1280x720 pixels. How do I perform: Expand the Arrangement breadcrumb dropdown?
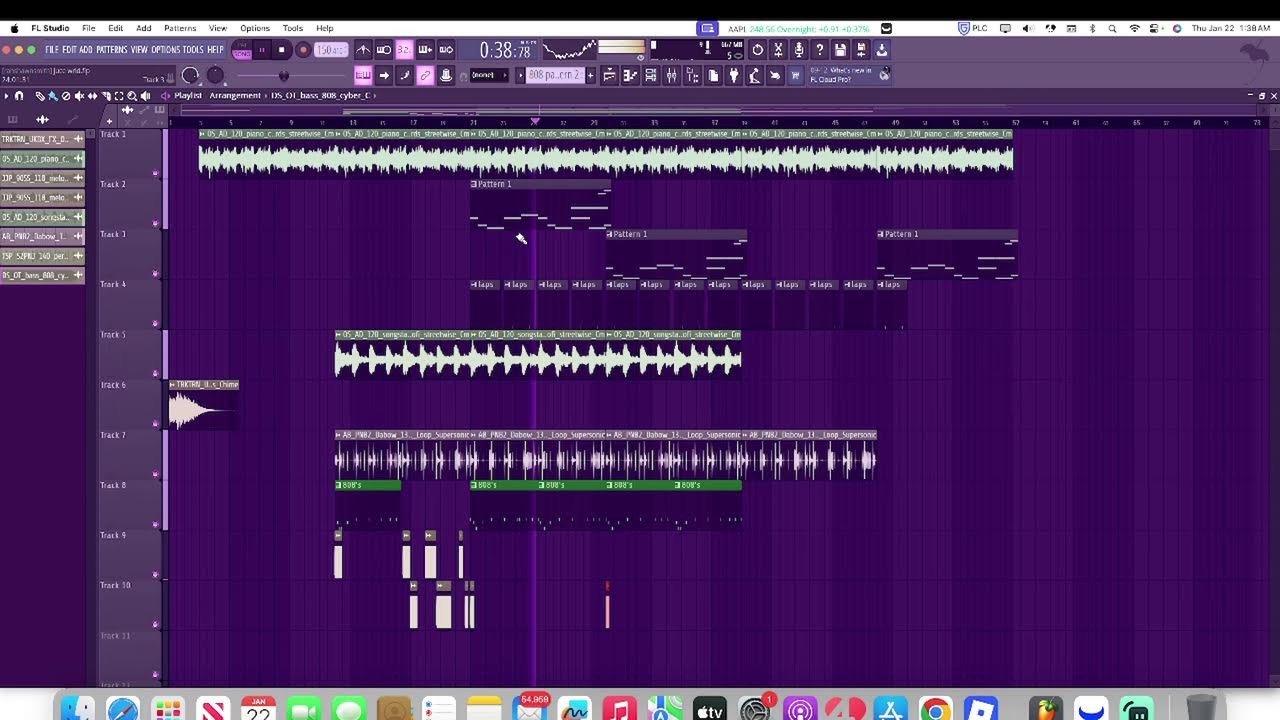pyautogui.click(x=235, y=96)
